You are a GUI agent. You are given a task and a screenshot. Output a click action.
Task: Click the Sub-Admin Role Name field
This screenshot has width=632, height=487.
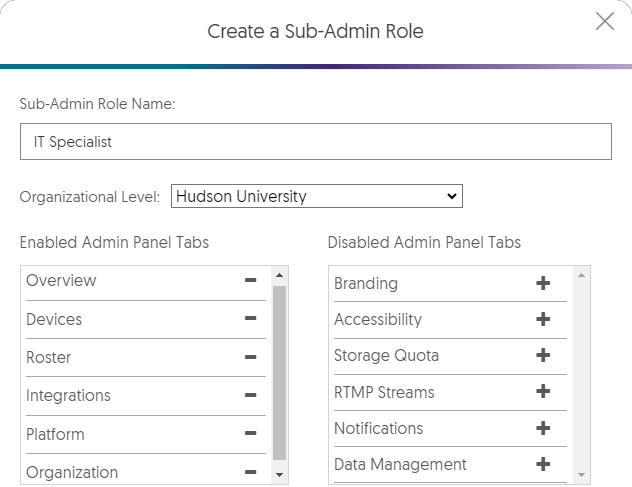315,142
